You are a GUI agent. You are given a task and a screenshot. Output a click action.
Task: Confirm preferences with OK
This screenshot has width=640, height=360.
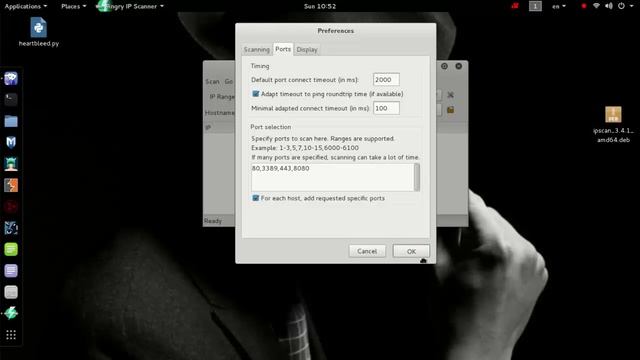point(411,251)
